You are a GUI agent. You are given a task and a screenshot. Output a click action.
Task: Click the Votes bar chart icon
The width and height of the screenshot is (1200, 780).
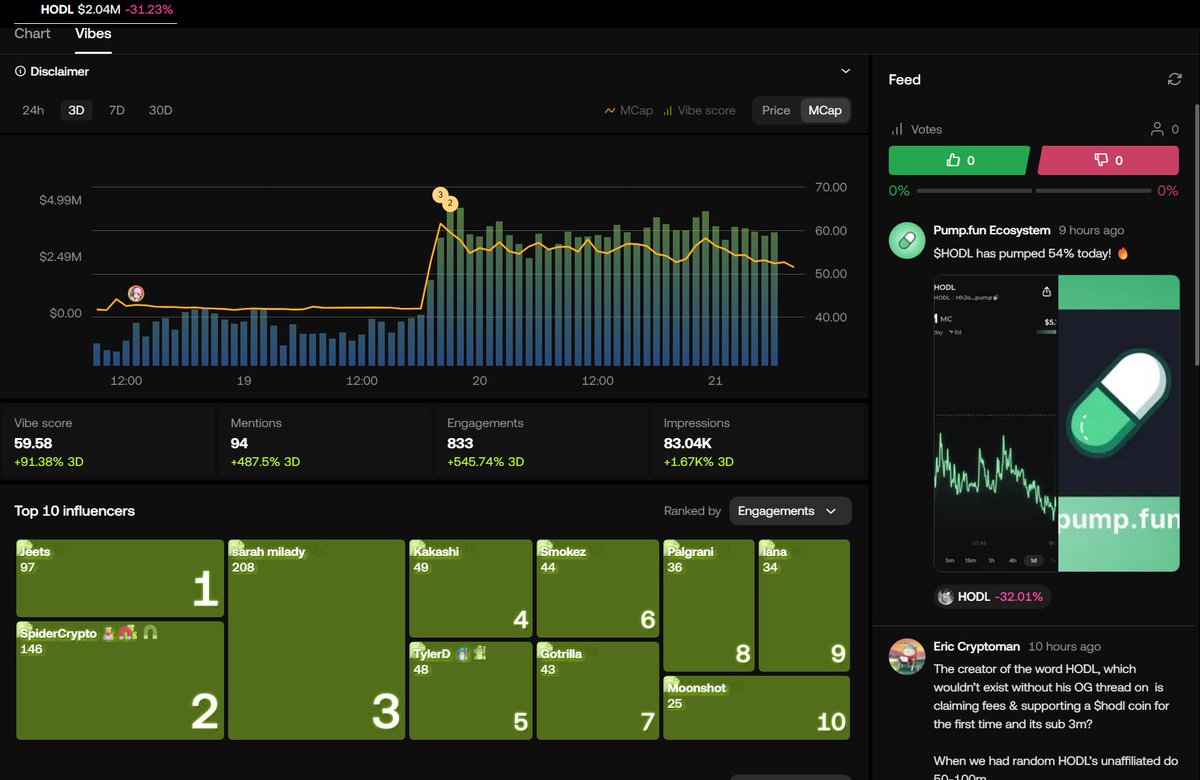coord(897,129)
